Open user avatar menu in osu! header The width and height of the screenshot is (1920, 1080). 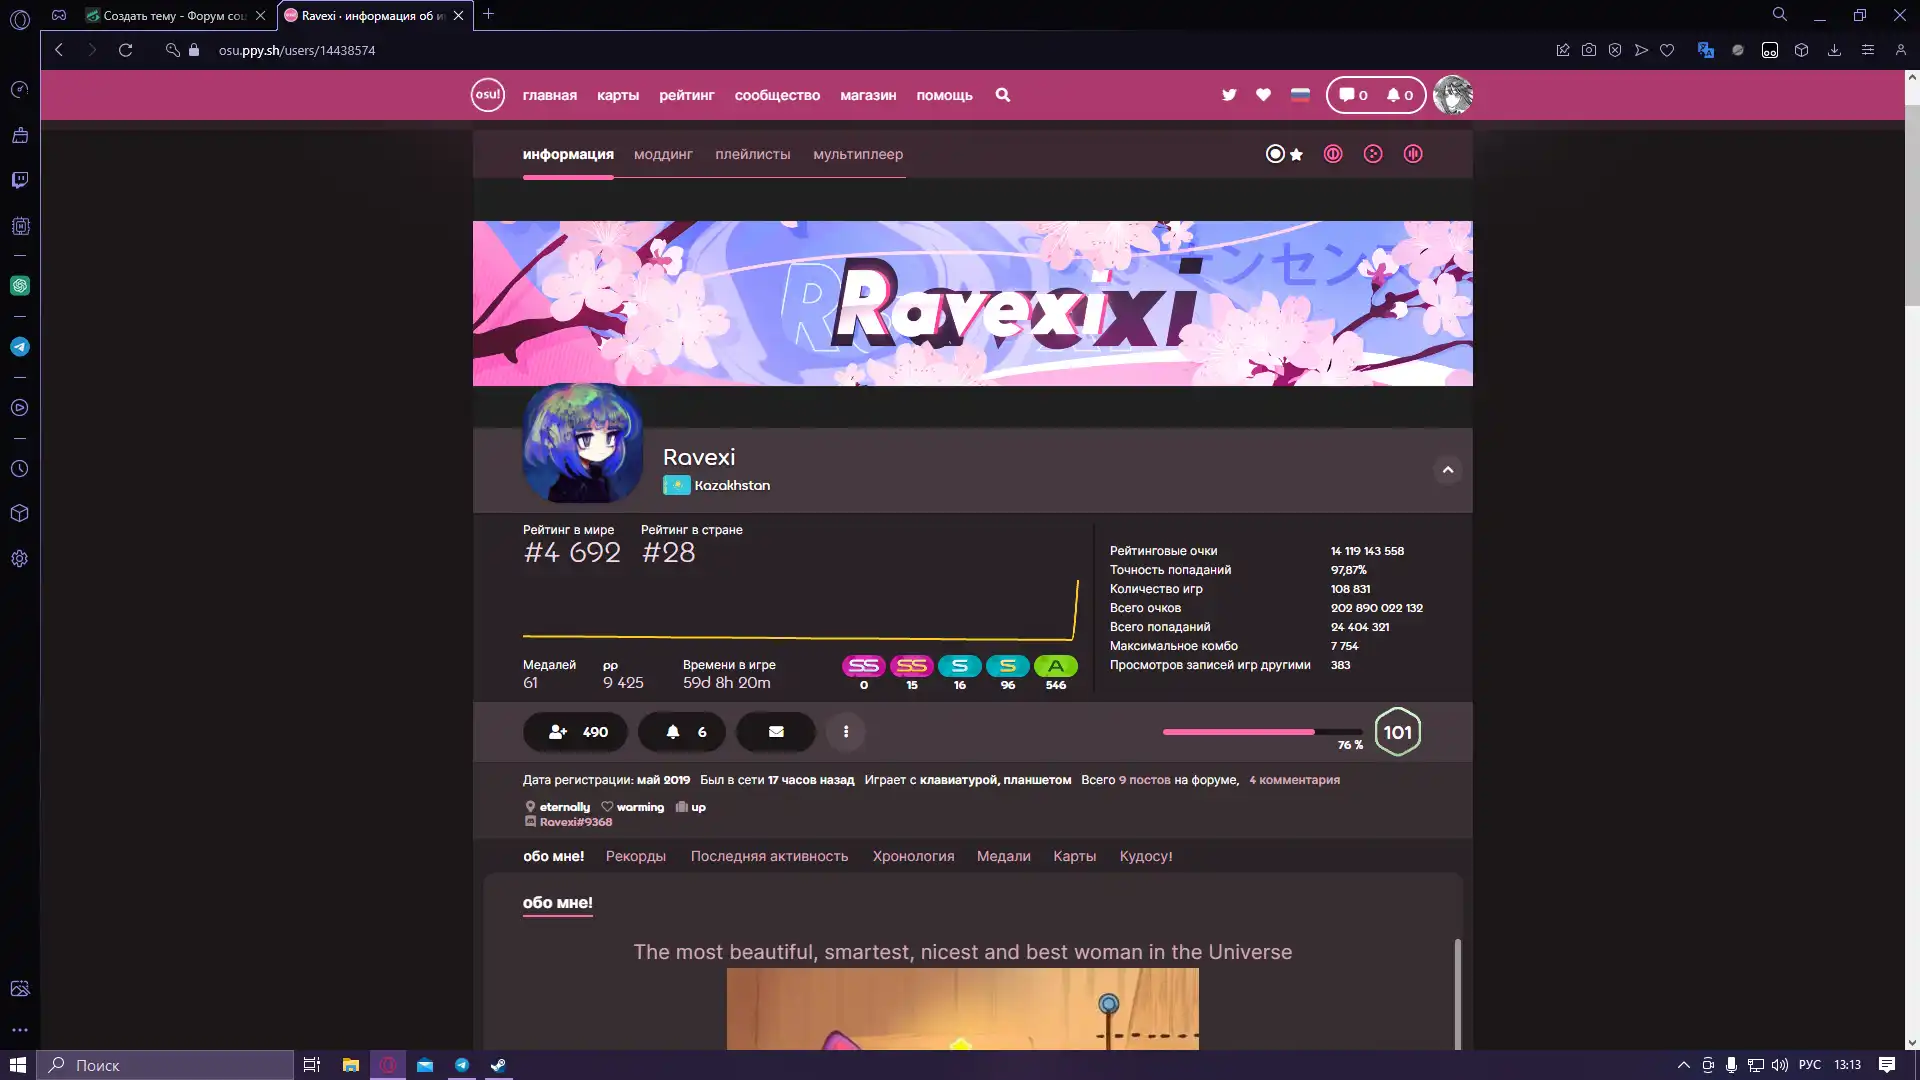pos(1453,95)
